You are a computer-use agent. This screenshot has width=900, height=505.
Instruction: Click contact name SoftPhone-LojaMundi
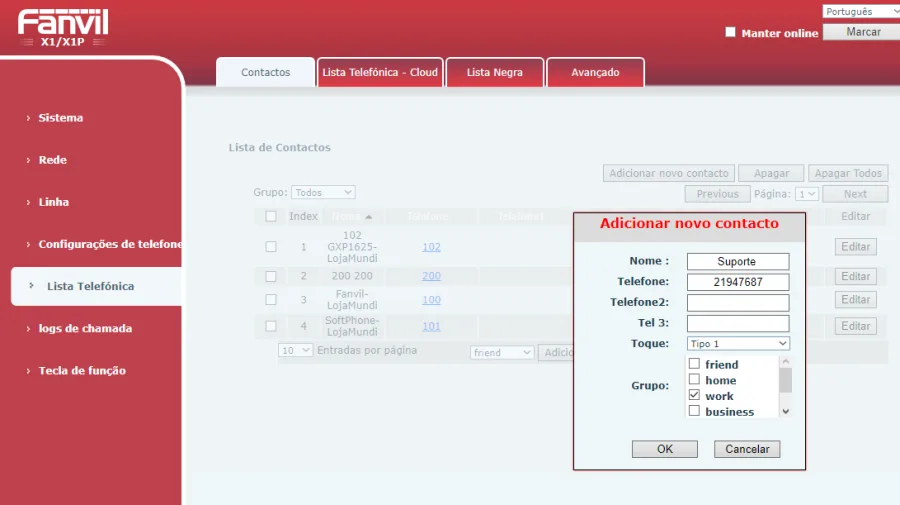352,326
